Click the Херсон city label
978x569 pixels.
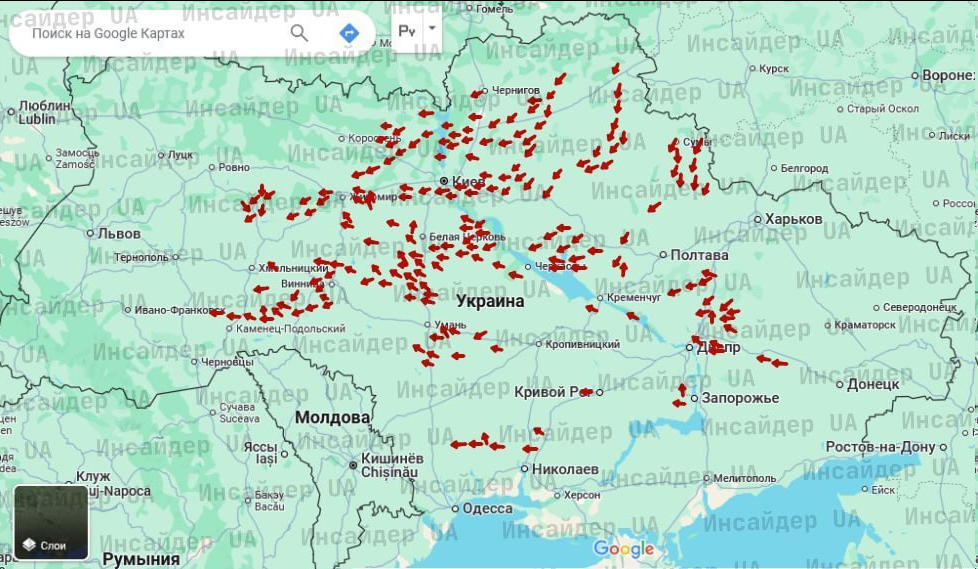click(x=582, y=495)
